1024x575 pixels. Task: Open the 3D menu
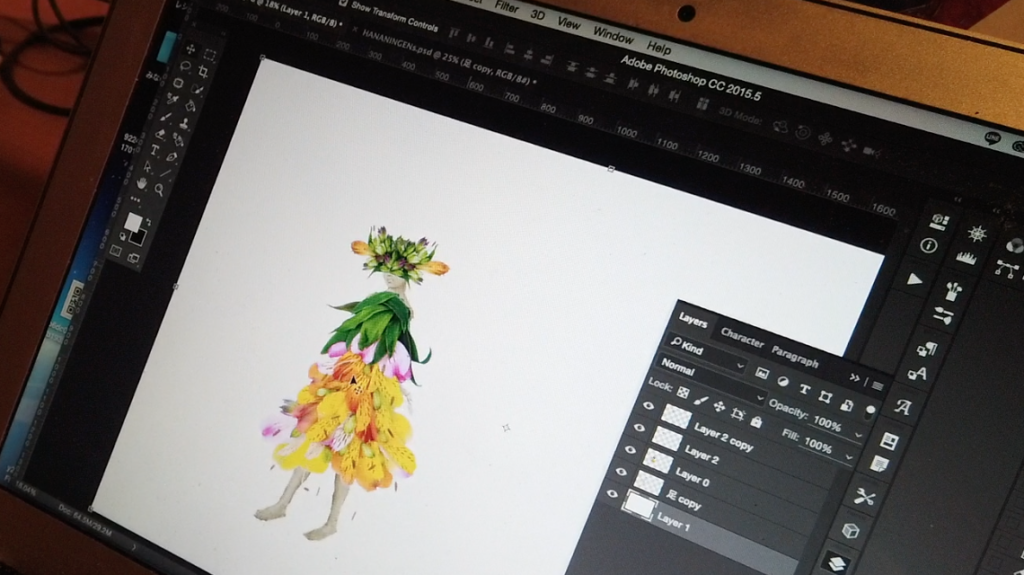pyautogui.click(x=537, y=14)
